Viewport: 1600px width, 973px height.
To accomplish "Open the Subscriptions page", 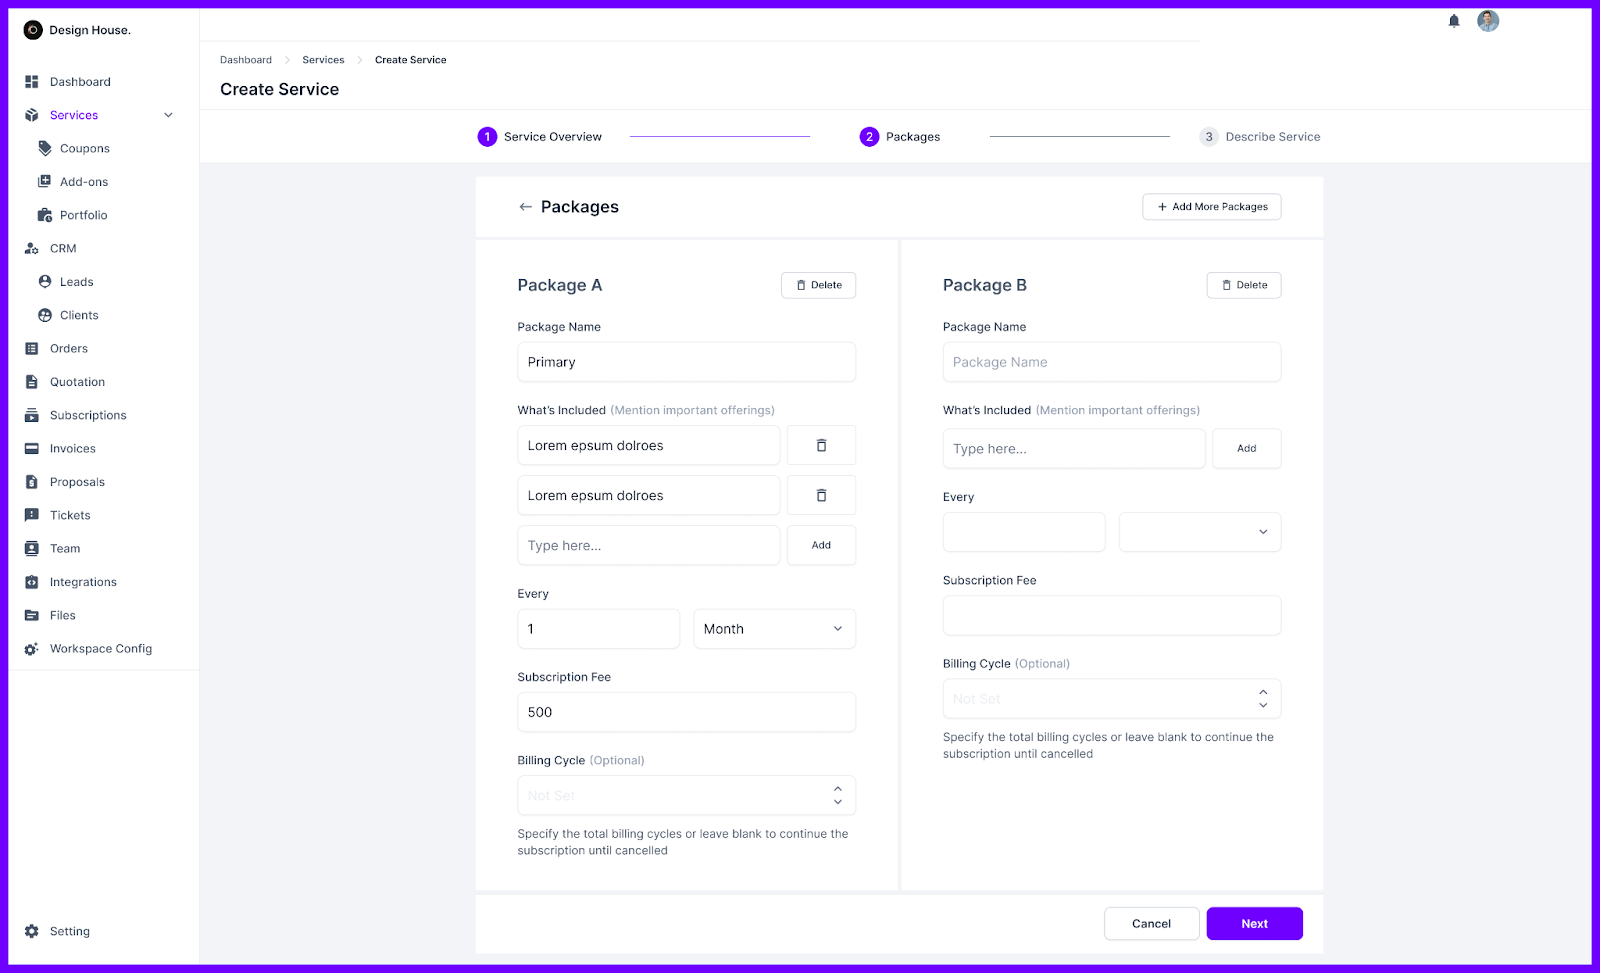I will point(88,415).
